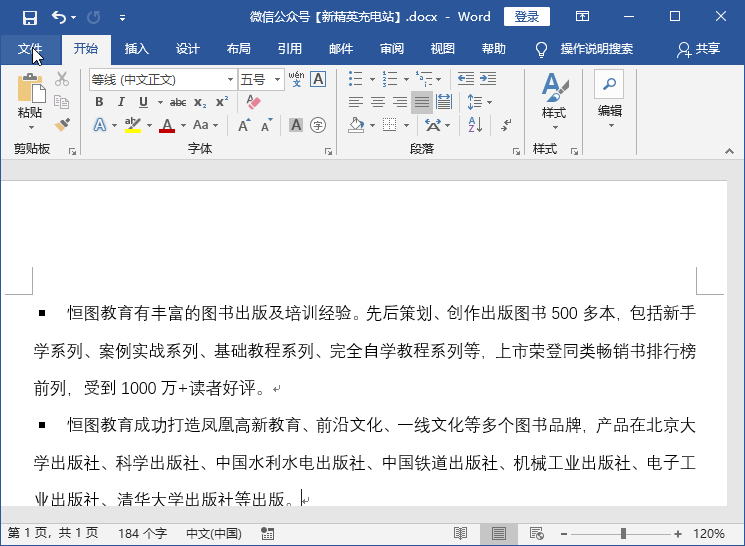Open the font color dropdown arrow
Screen dimensions: 745x546
pos(183,125)
